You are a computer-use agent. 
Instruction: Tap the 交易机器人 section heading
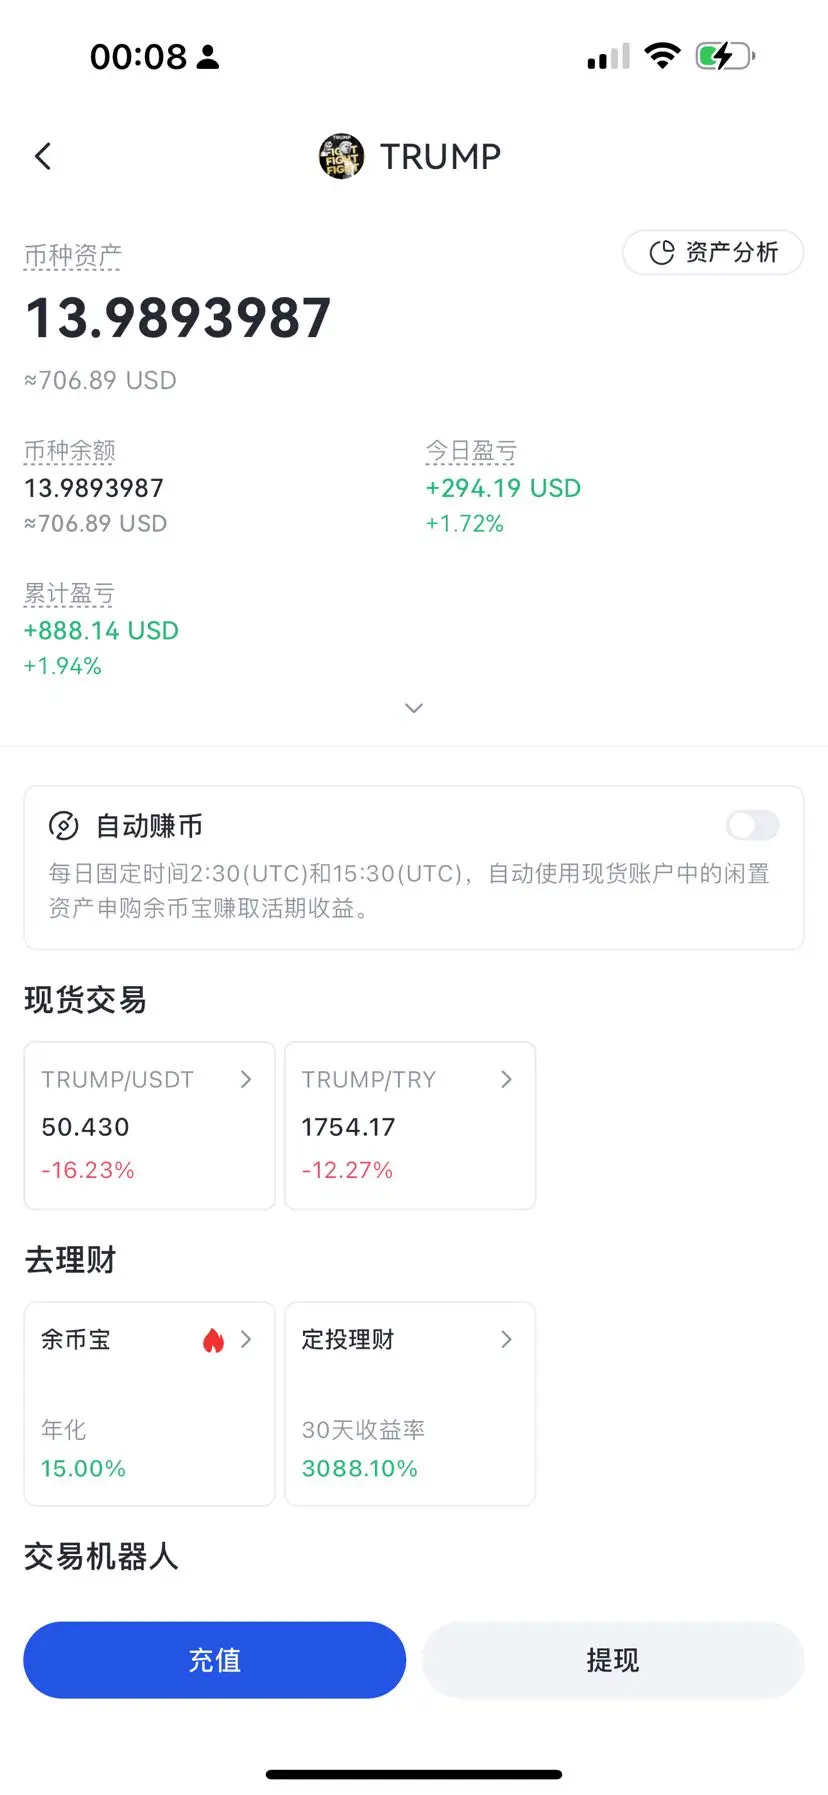point(101,1557)
